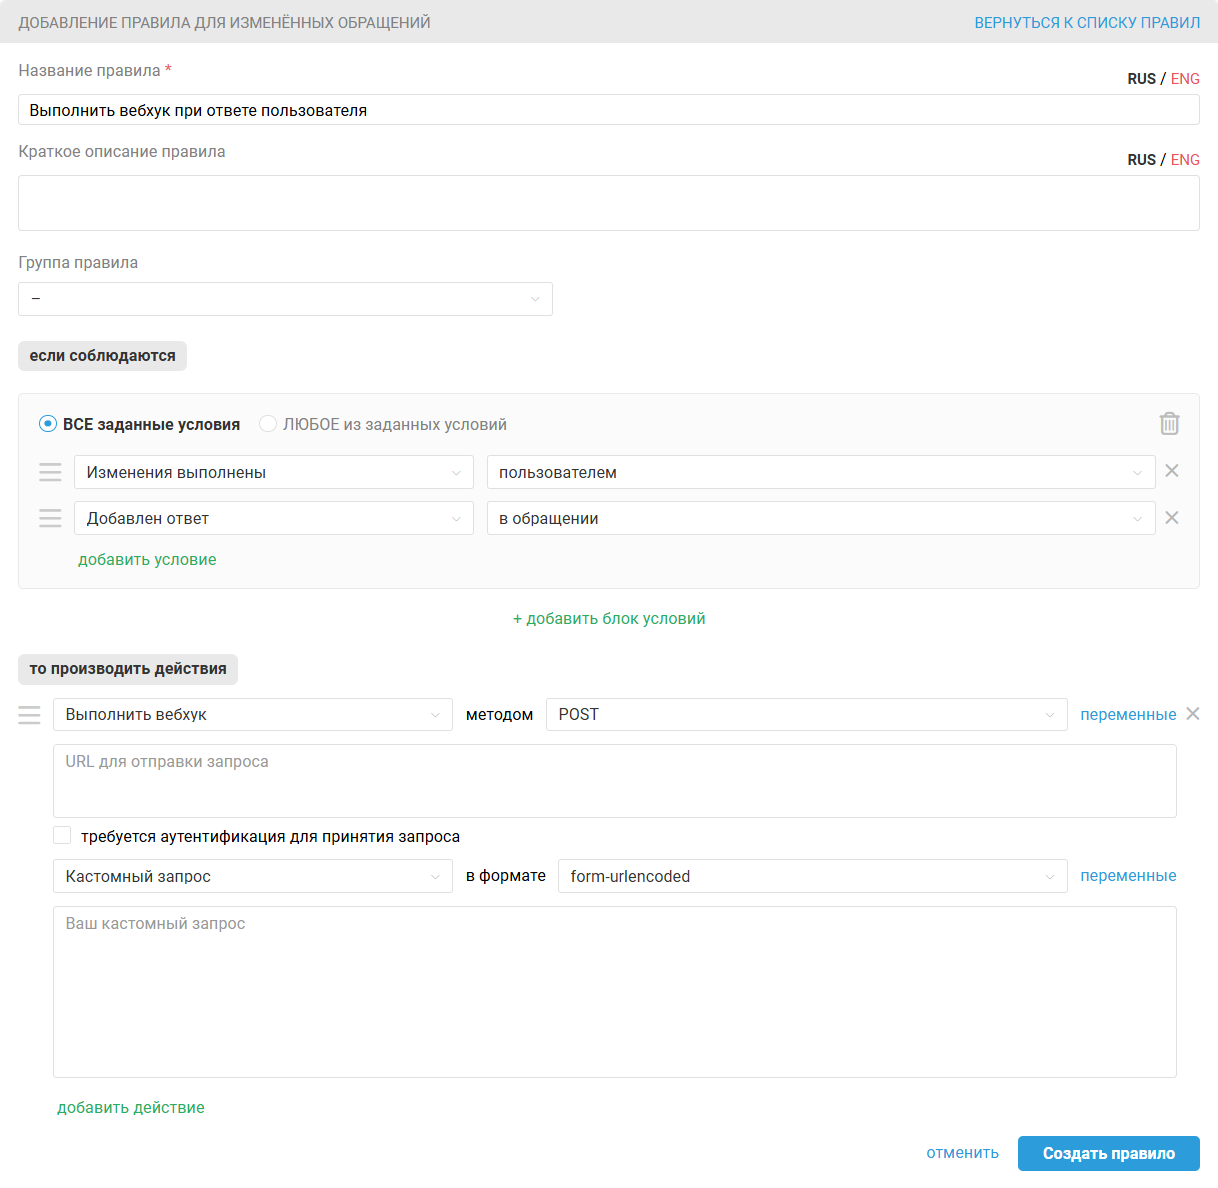Remove the 'Добавлен ответ' condition row
The height and width of the screenshot is (1188, 1218).
(1172, 518)
